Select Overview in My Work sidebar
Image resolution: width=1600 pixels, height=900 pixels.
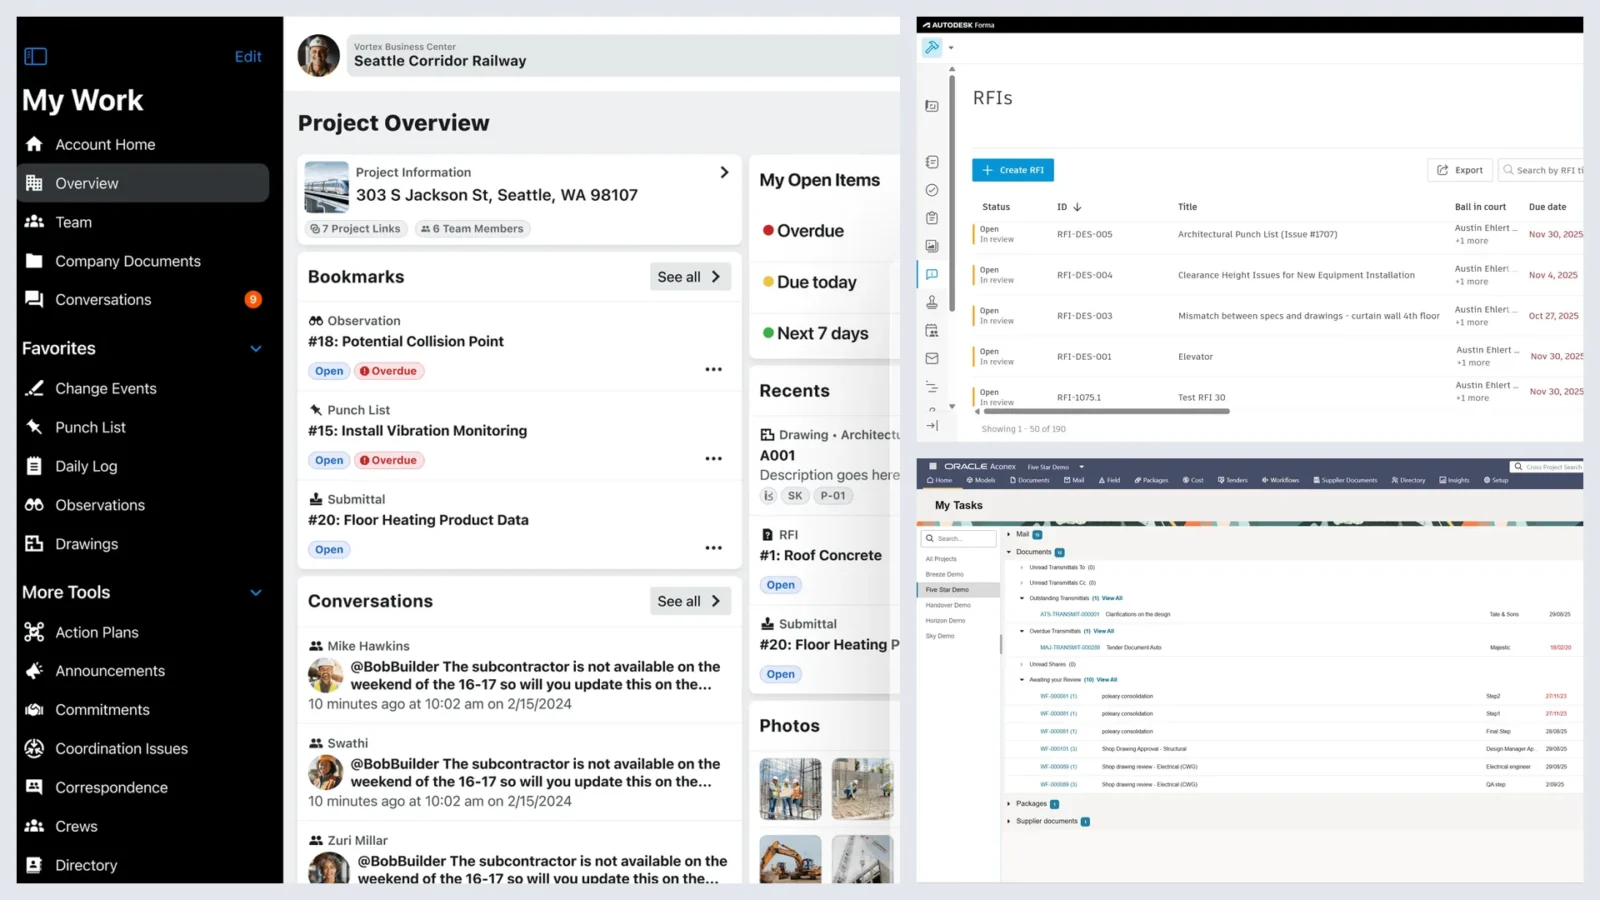(x=143, y=184)
